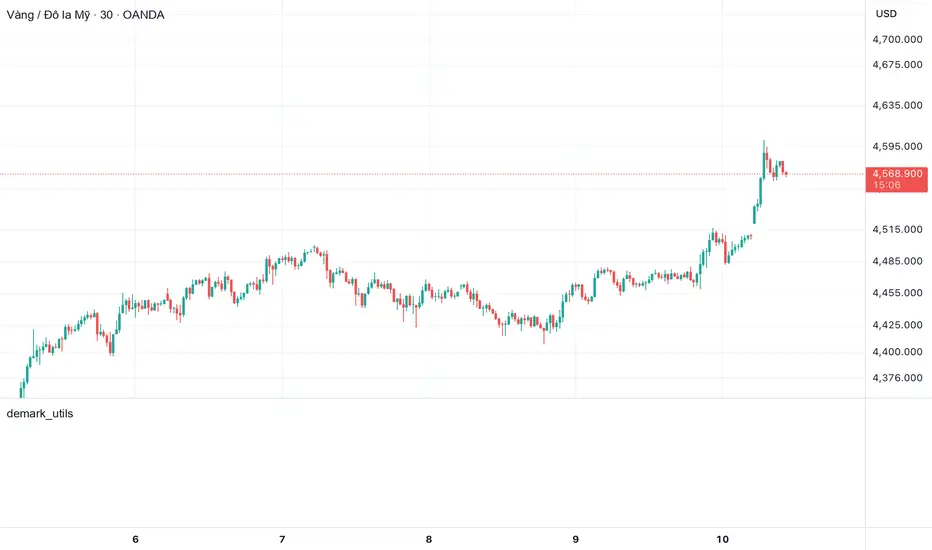This screenshot has width=932, height=550.
Task: Select the 4,515.000 price axis label
Action: [898, 230]
